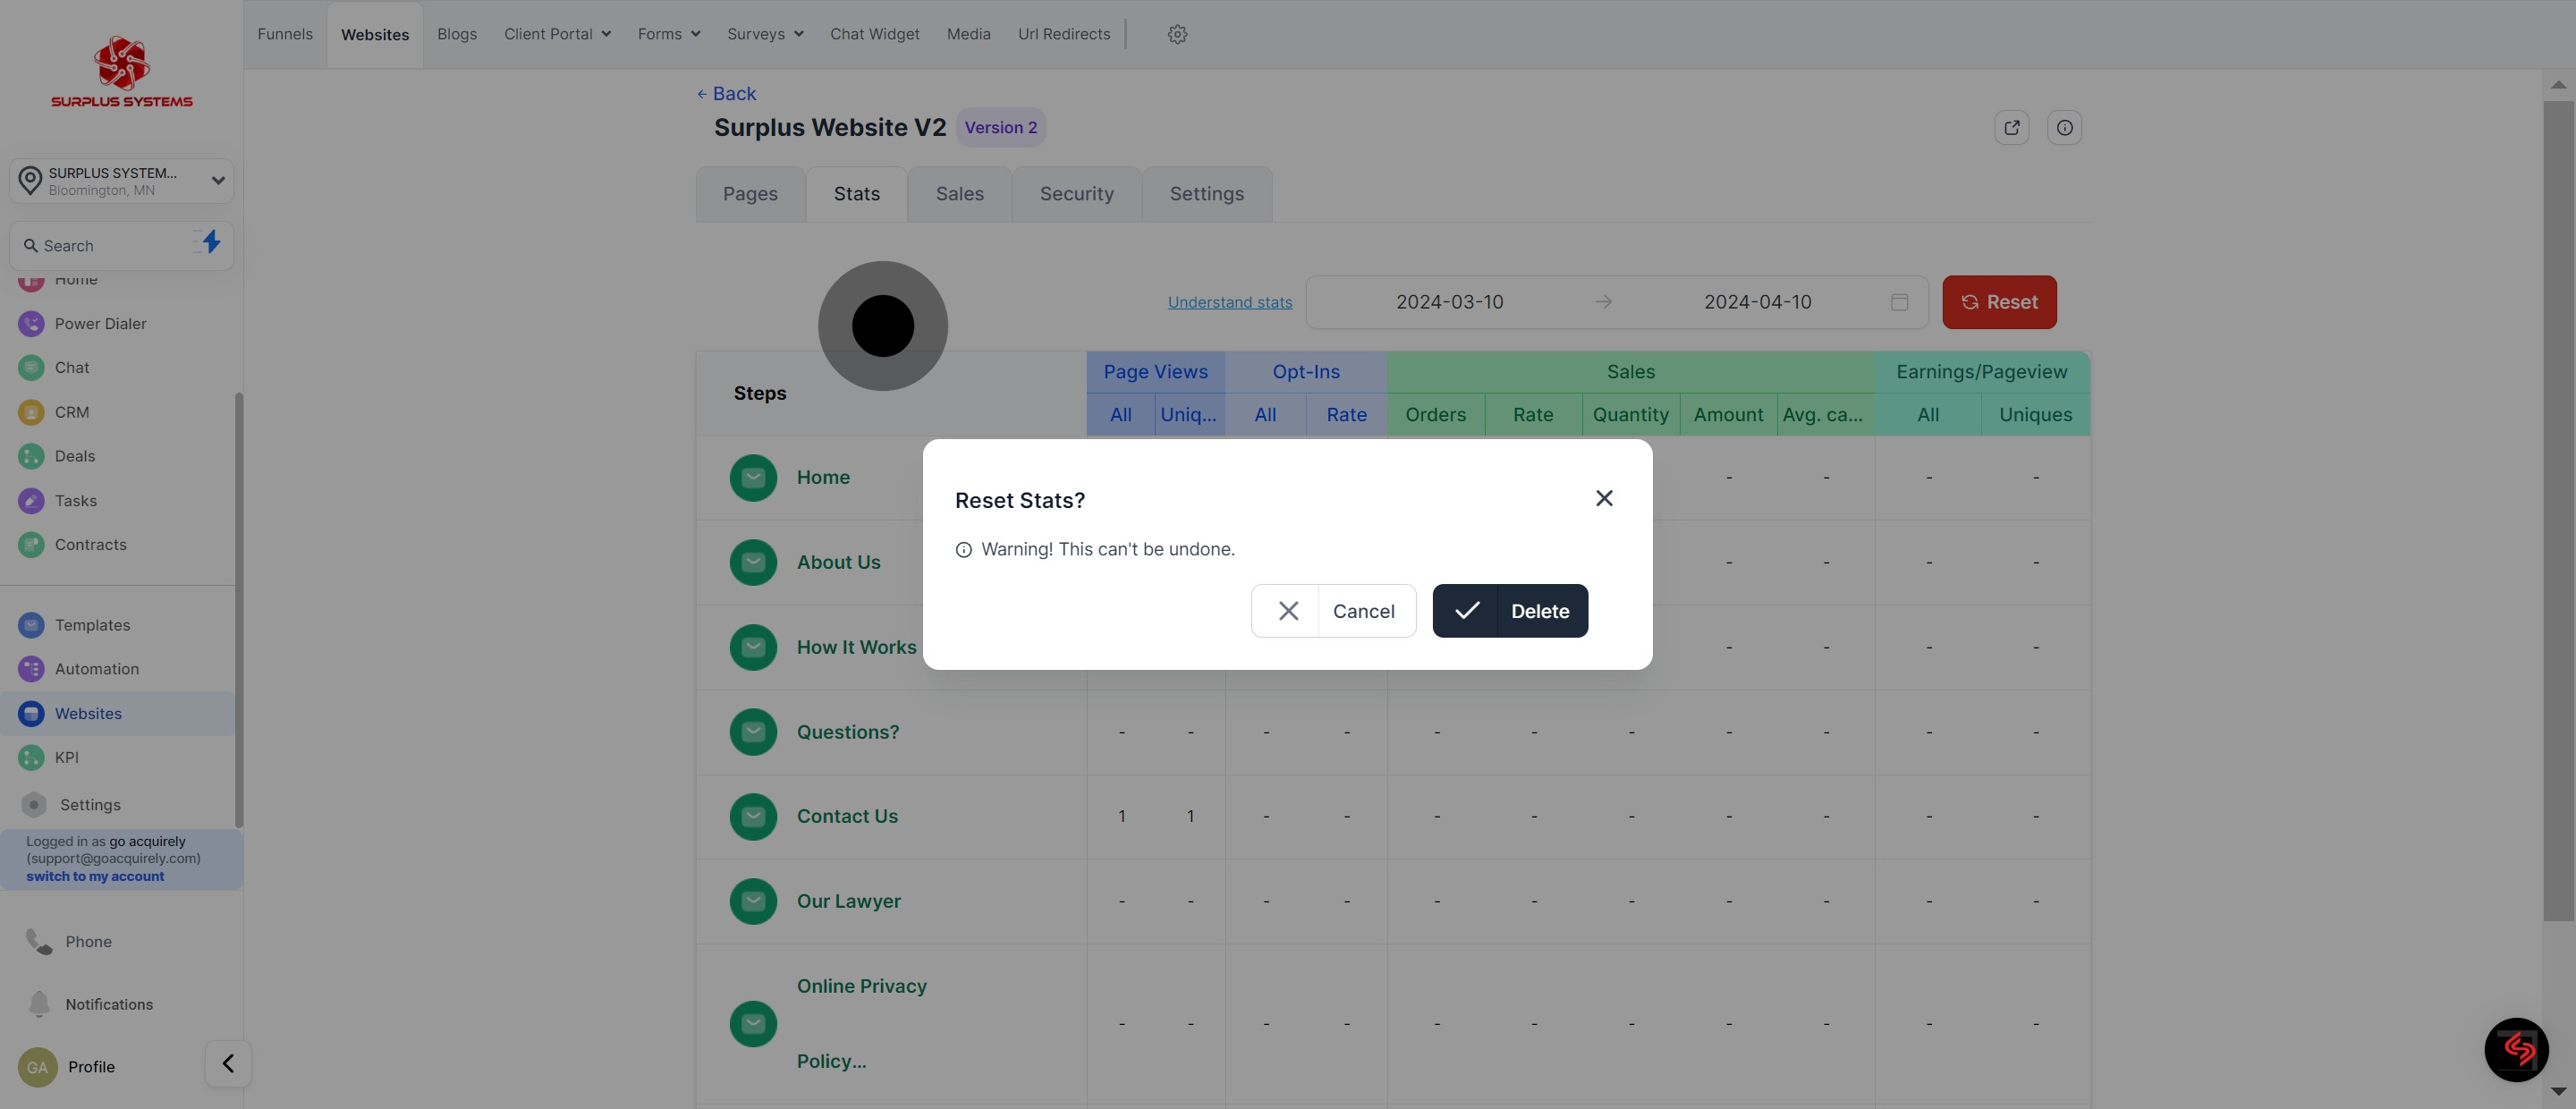Click the open-in-new-window icon beside title
2576x1109 pixels.
[2011, 127]
